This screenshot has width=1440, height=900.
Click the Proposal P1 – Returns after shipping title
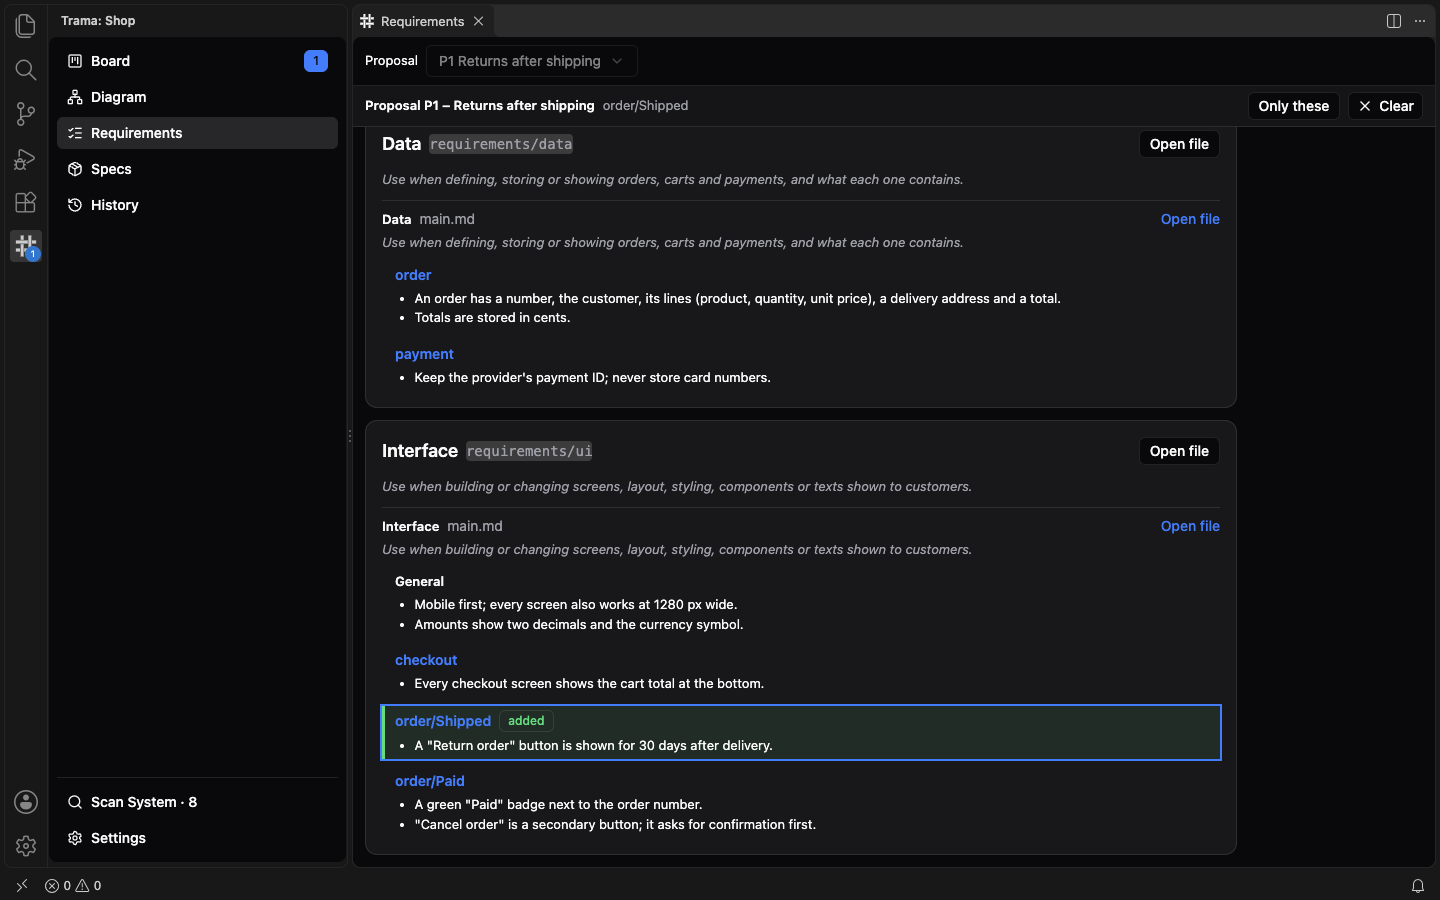point(479,106)
